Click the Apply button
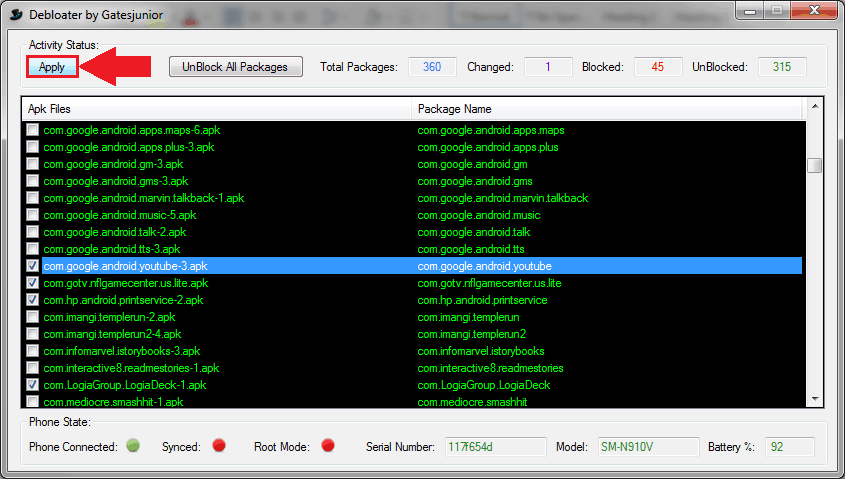The image size is (845, 479). (52, 67)
